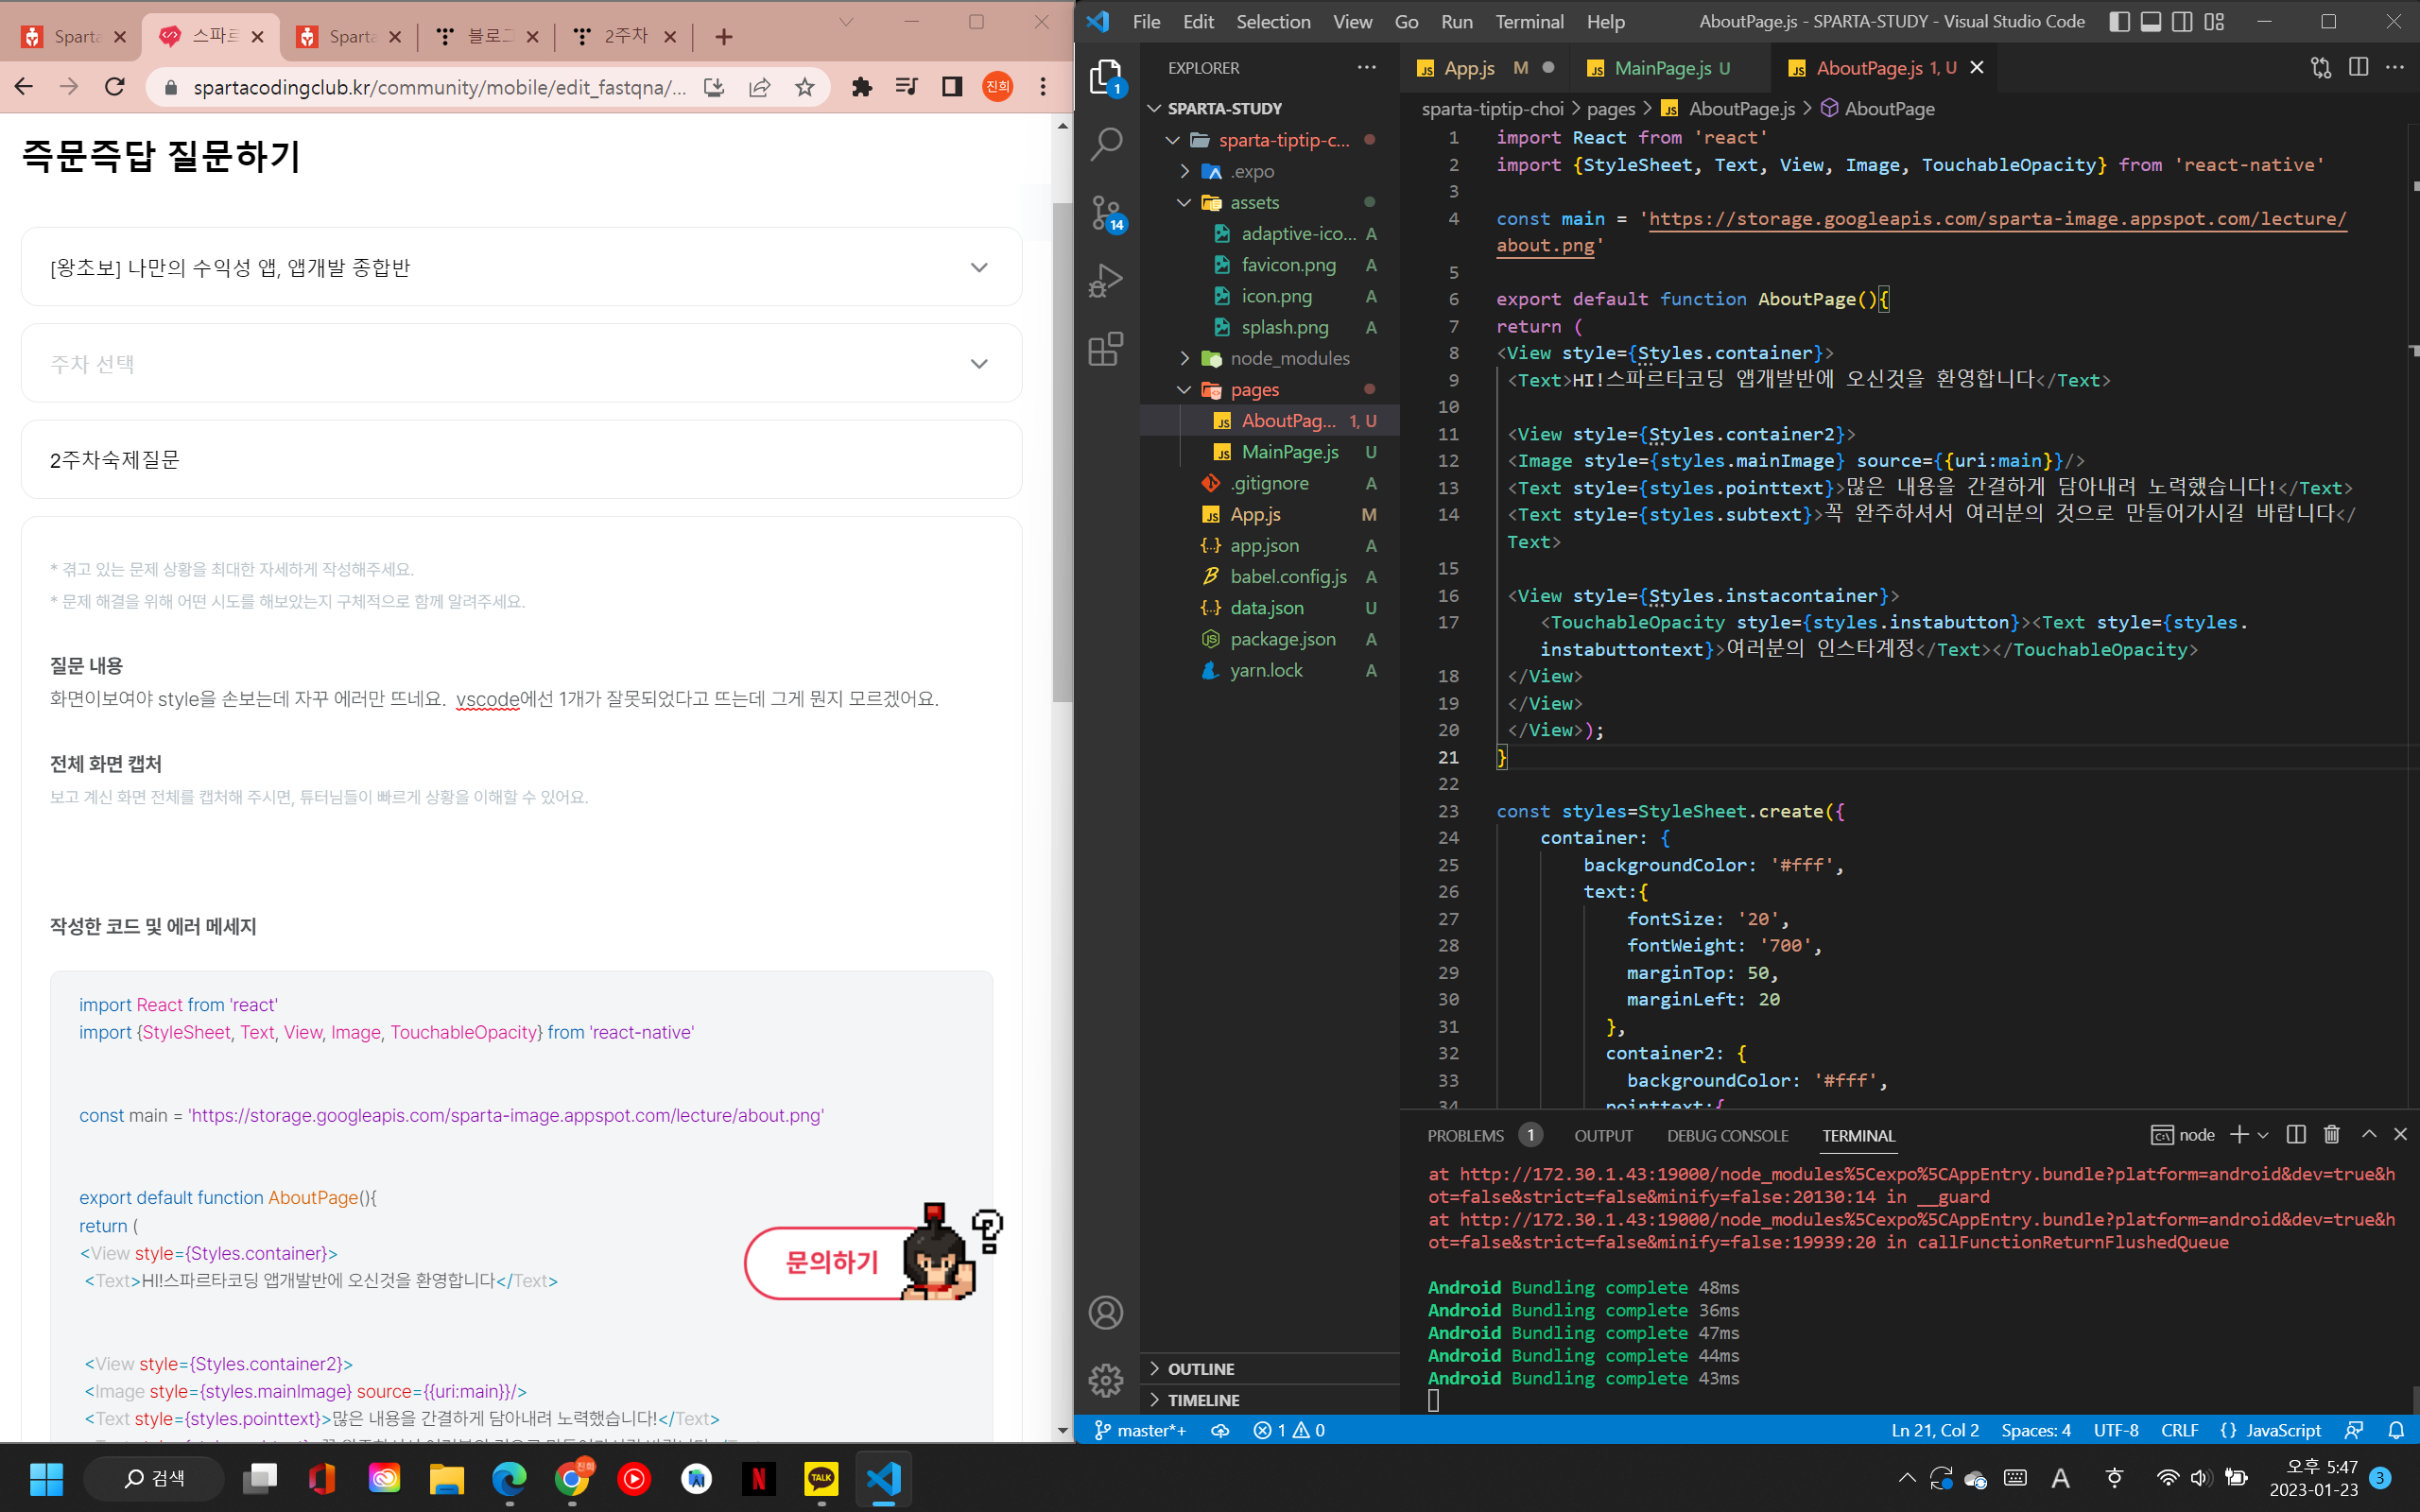Open the Terminal menu
This screenshot has height=1512, width=2420.
coord(1529,21)
